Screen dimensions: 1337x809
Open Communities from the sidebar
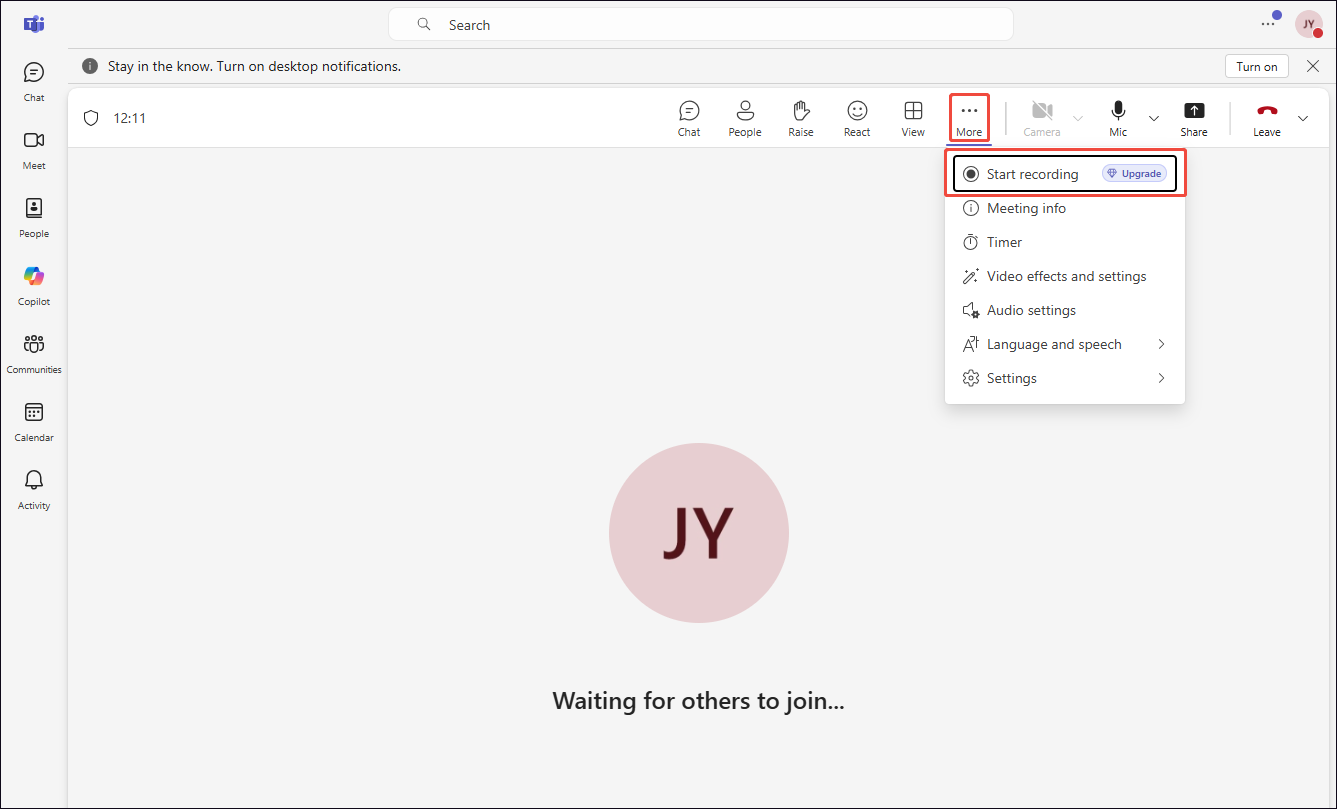coord(34,352)
